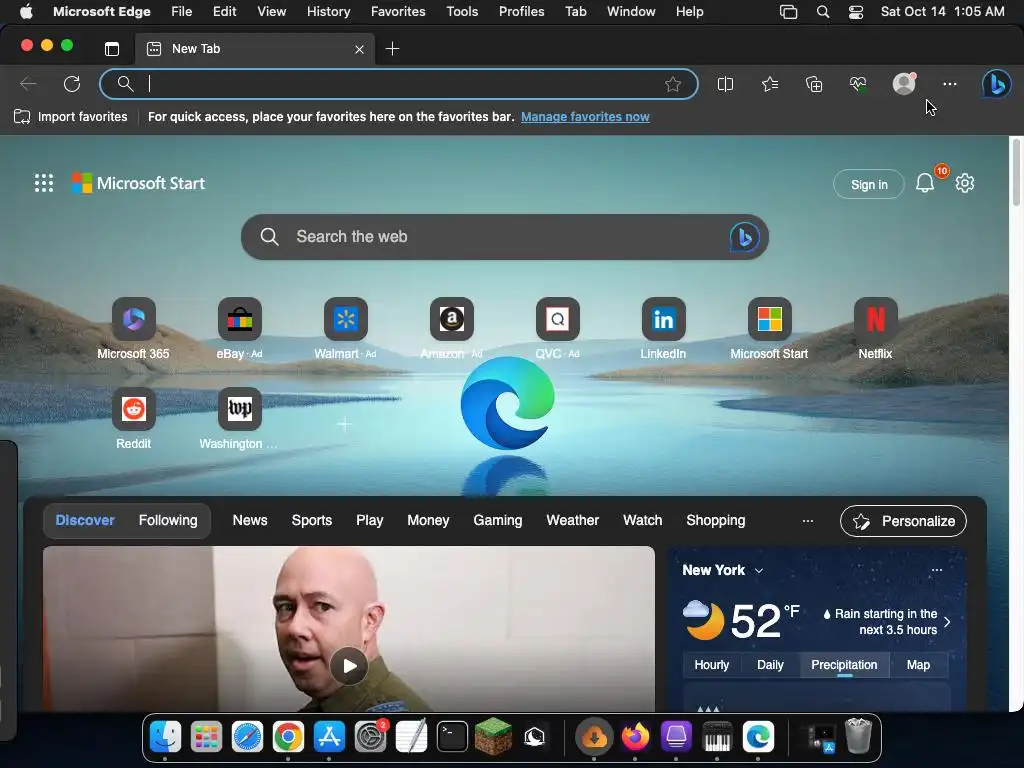Open the Watch feed tab

[x=643, y=520]
